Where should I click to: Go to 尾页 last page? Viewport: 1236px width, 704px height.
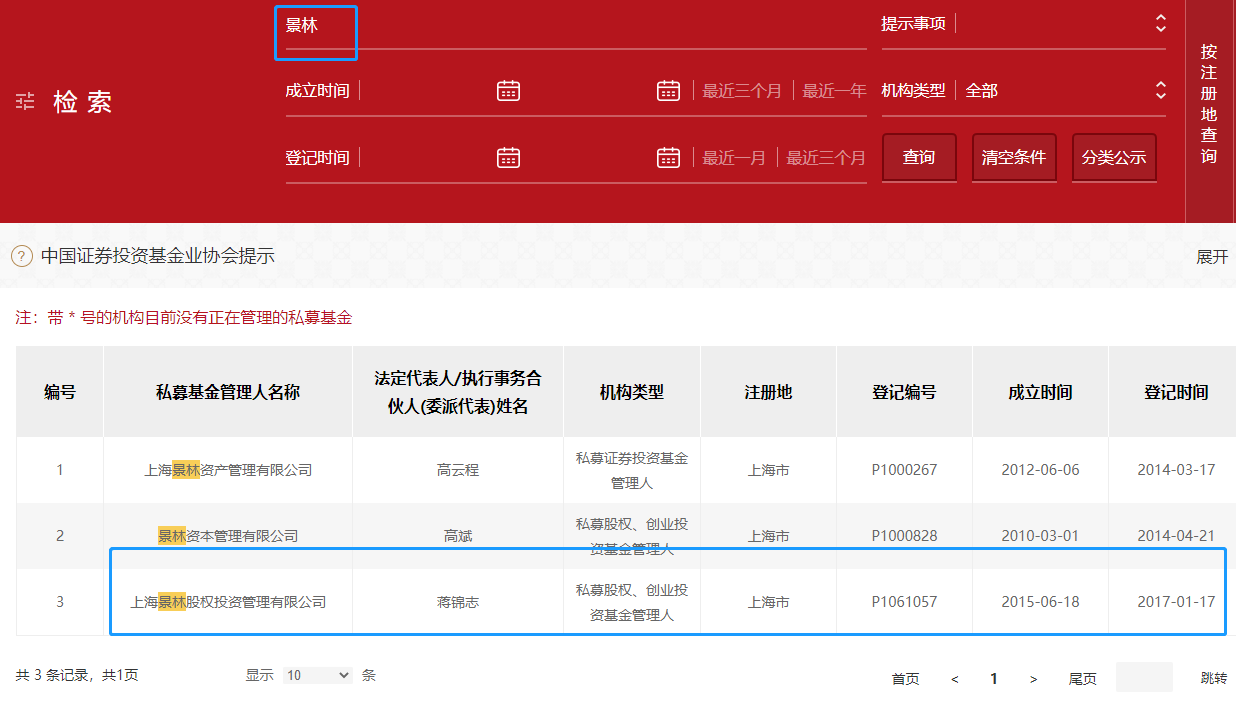click(1082, 679)
